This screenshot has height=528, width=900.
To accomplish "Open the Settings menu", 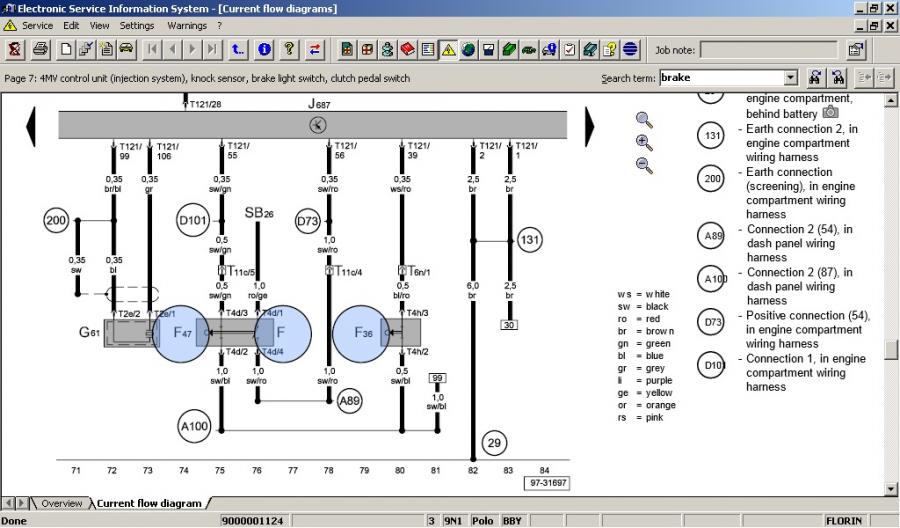I will 137,25.
